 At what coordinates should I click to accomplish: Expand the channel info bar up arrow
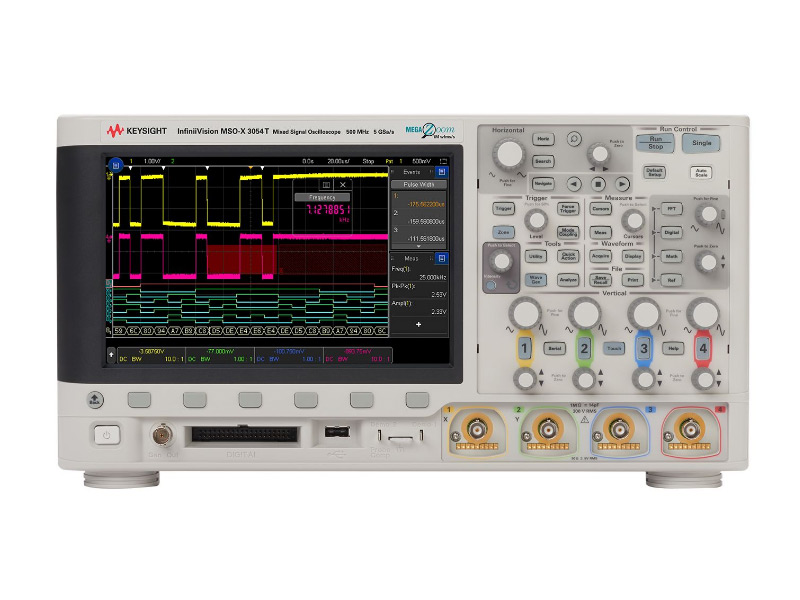pyautogui.click(x=111, y=355)
